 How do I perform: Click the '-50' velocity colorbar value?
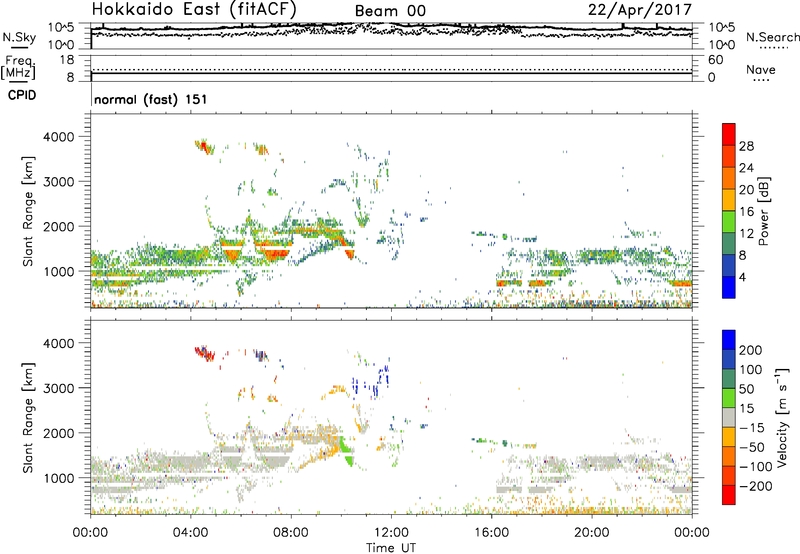[752, 447]
